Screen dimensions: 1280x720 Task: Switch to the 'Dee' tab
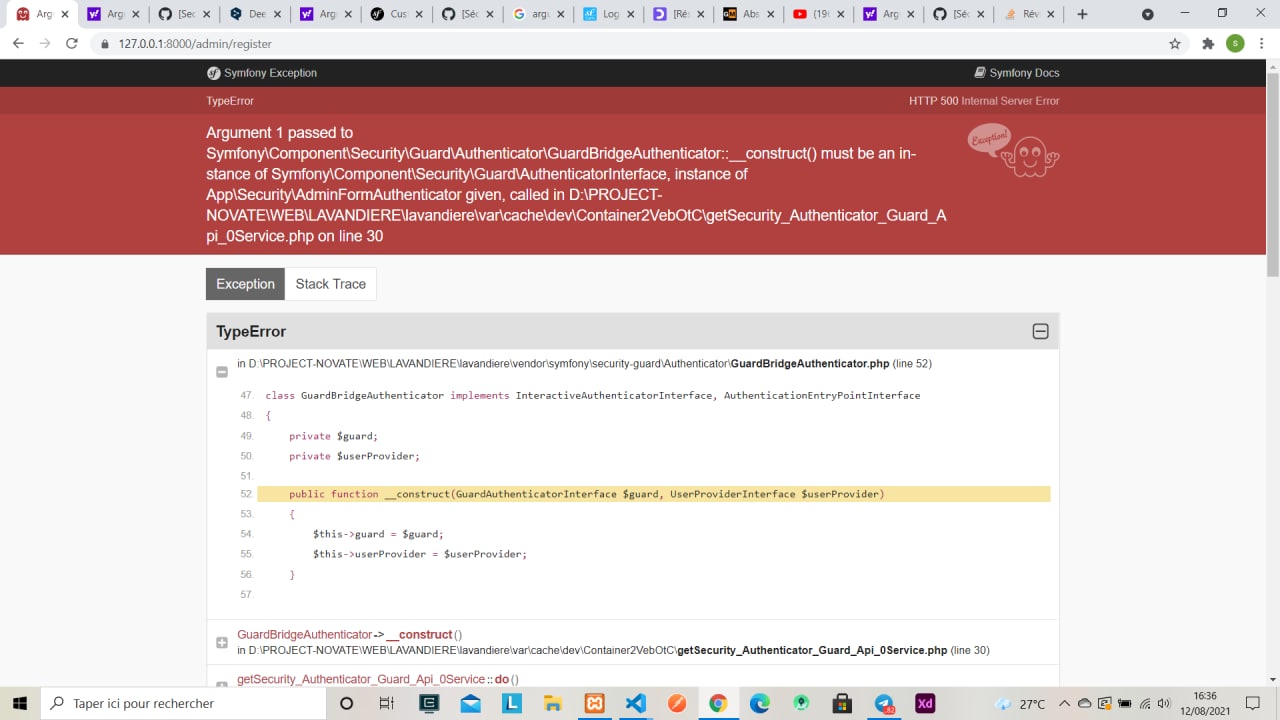coord(256,14)
